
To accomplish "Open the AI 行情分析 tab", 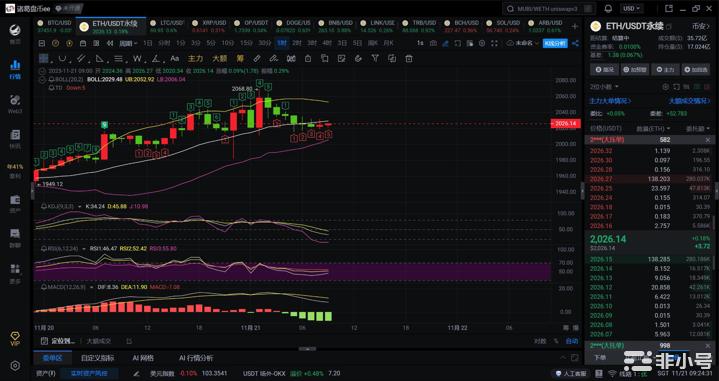I will tap(196, 358).
